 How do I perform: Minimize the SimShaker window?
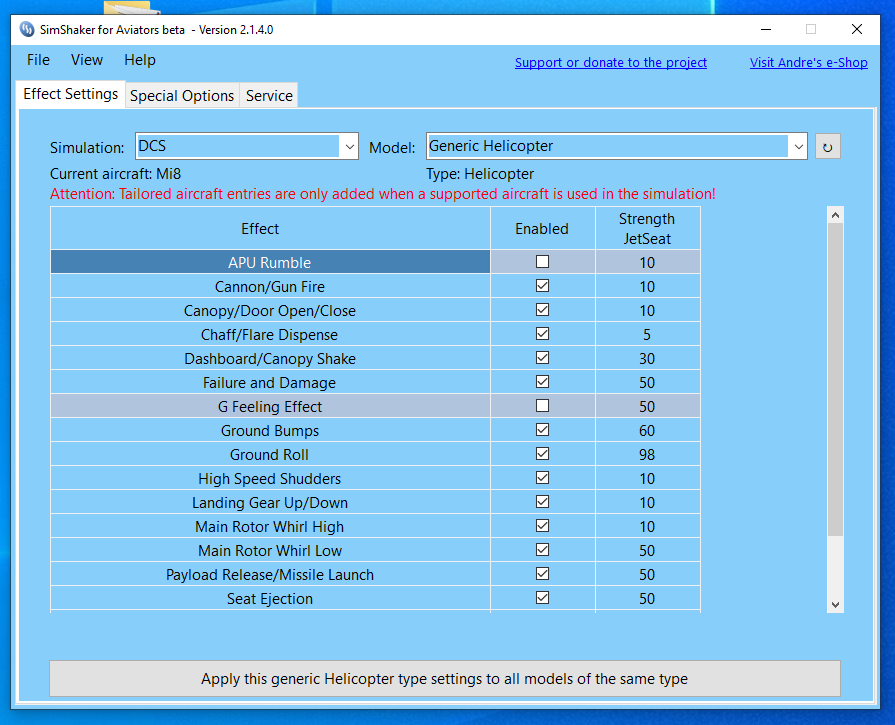(x=766, y=29)
